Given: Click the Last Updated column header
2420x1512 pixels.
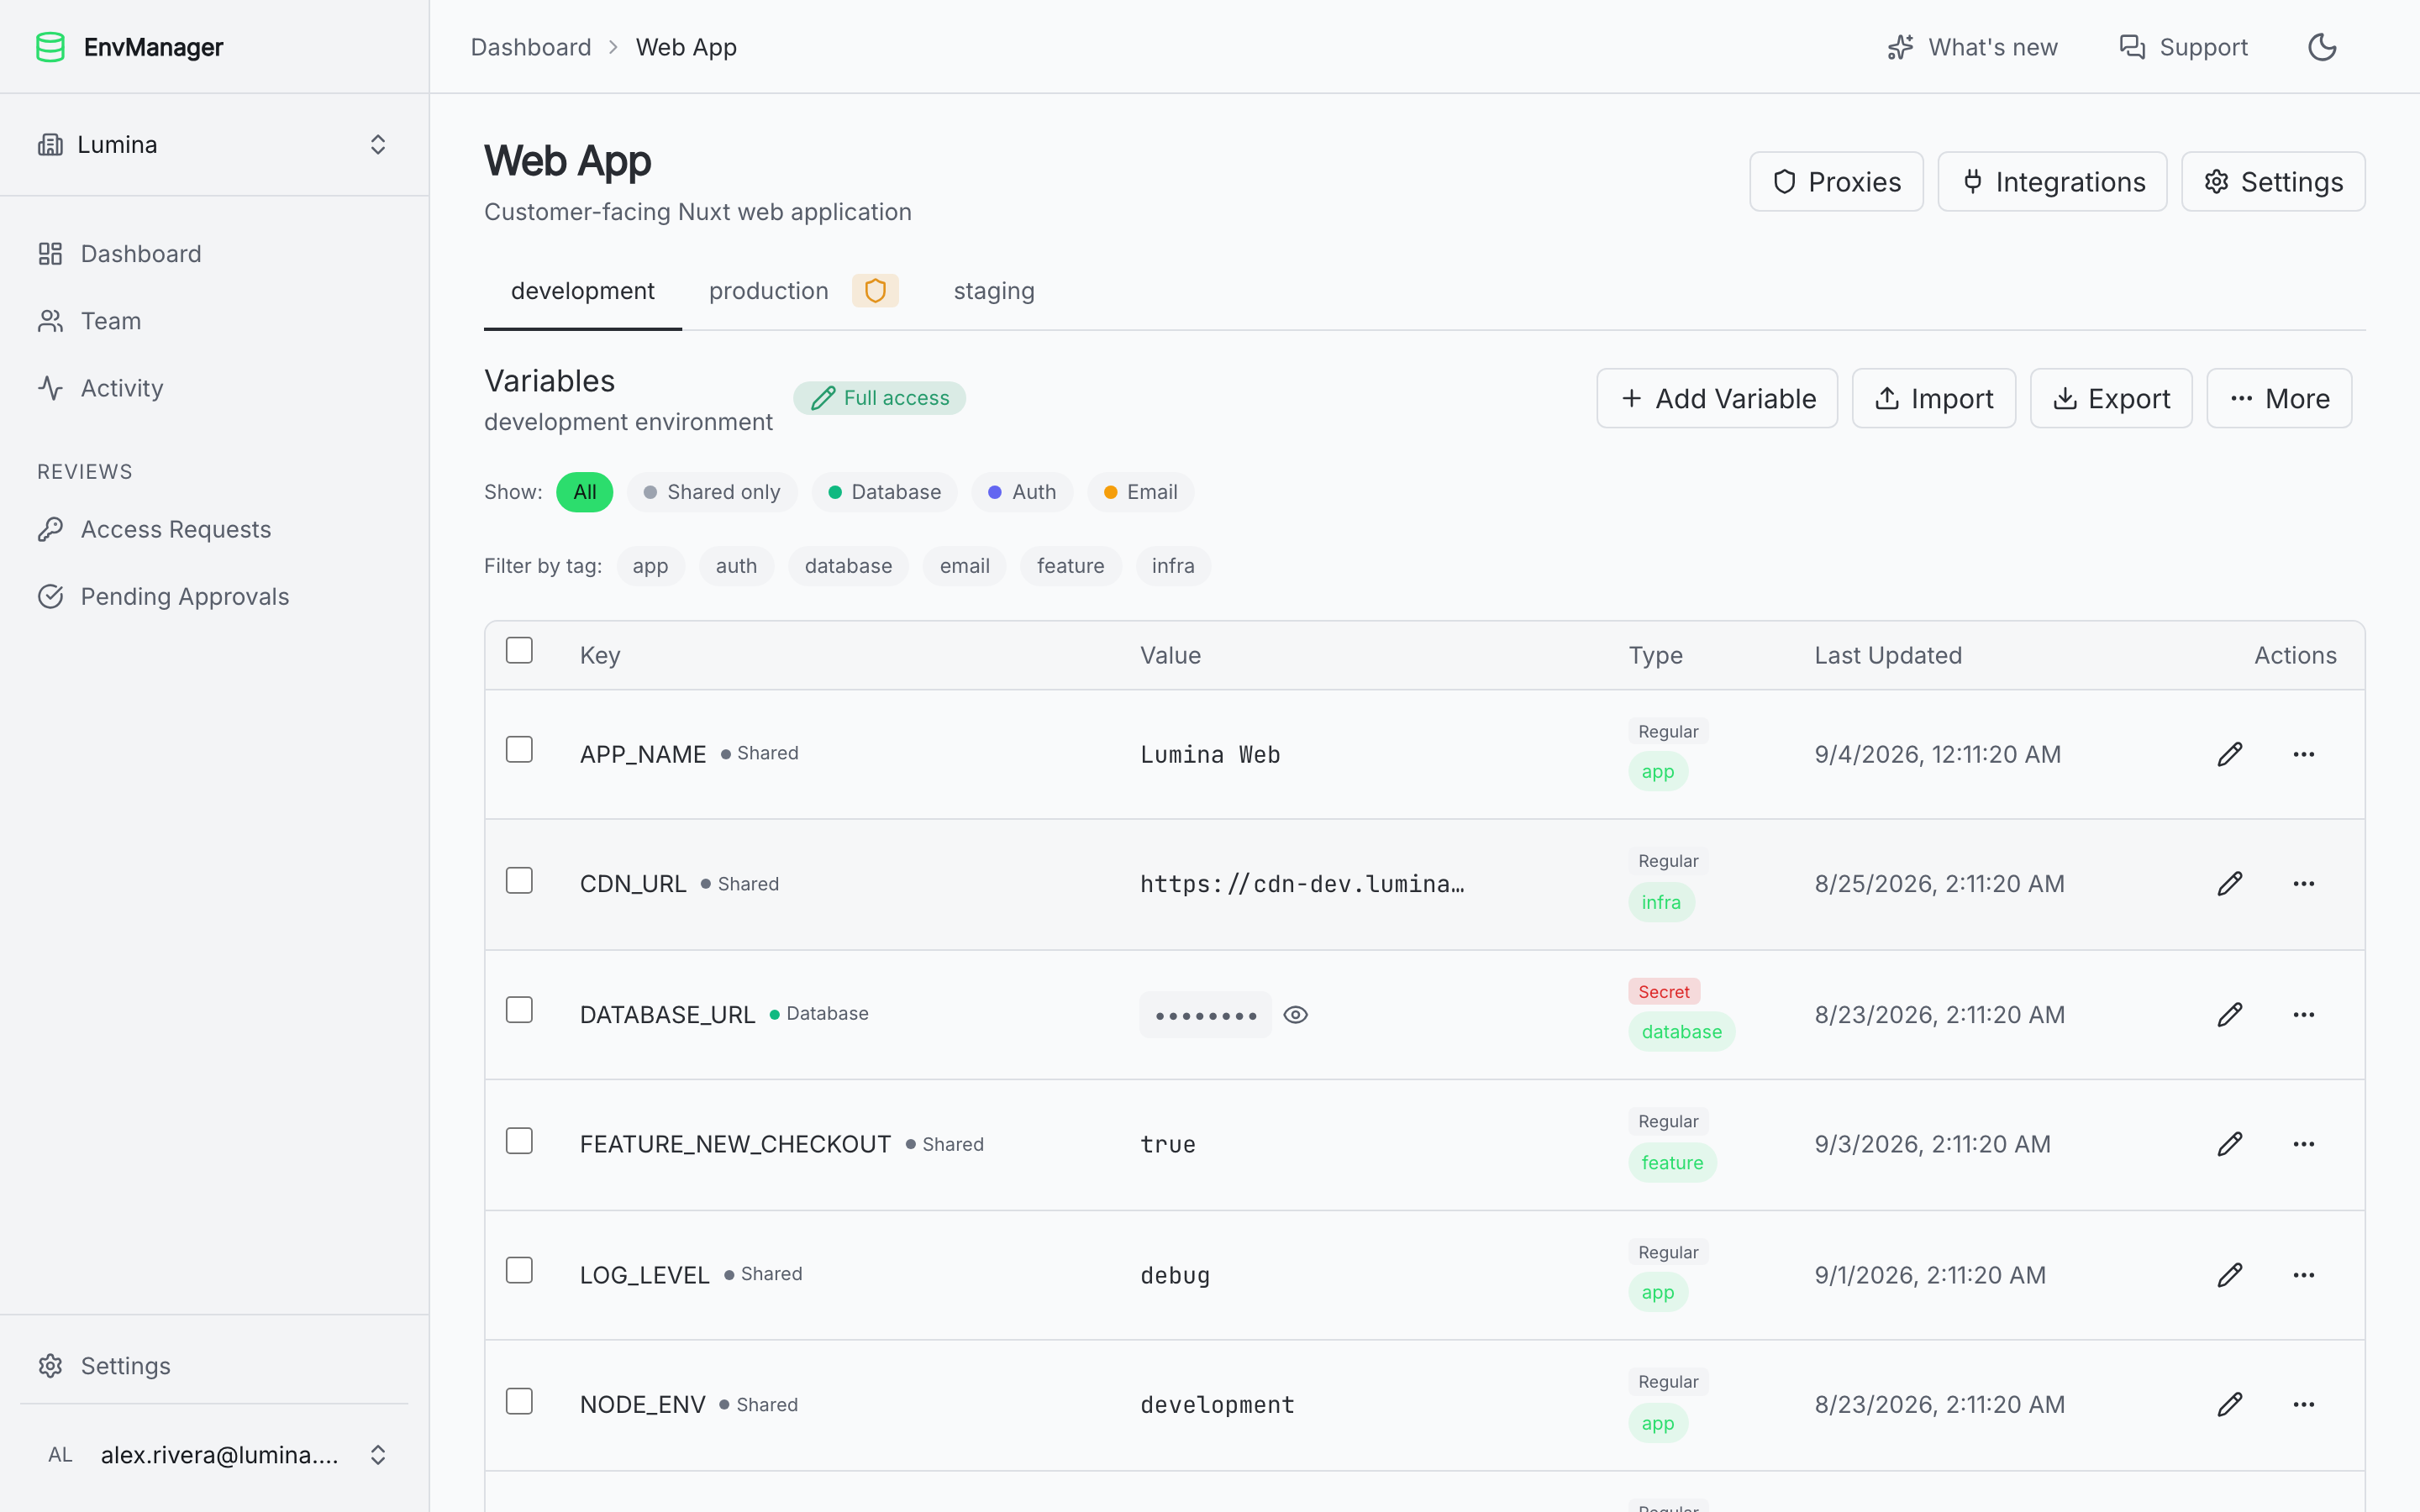Looking at the screenshot, I should click(x=1888, y=656).
